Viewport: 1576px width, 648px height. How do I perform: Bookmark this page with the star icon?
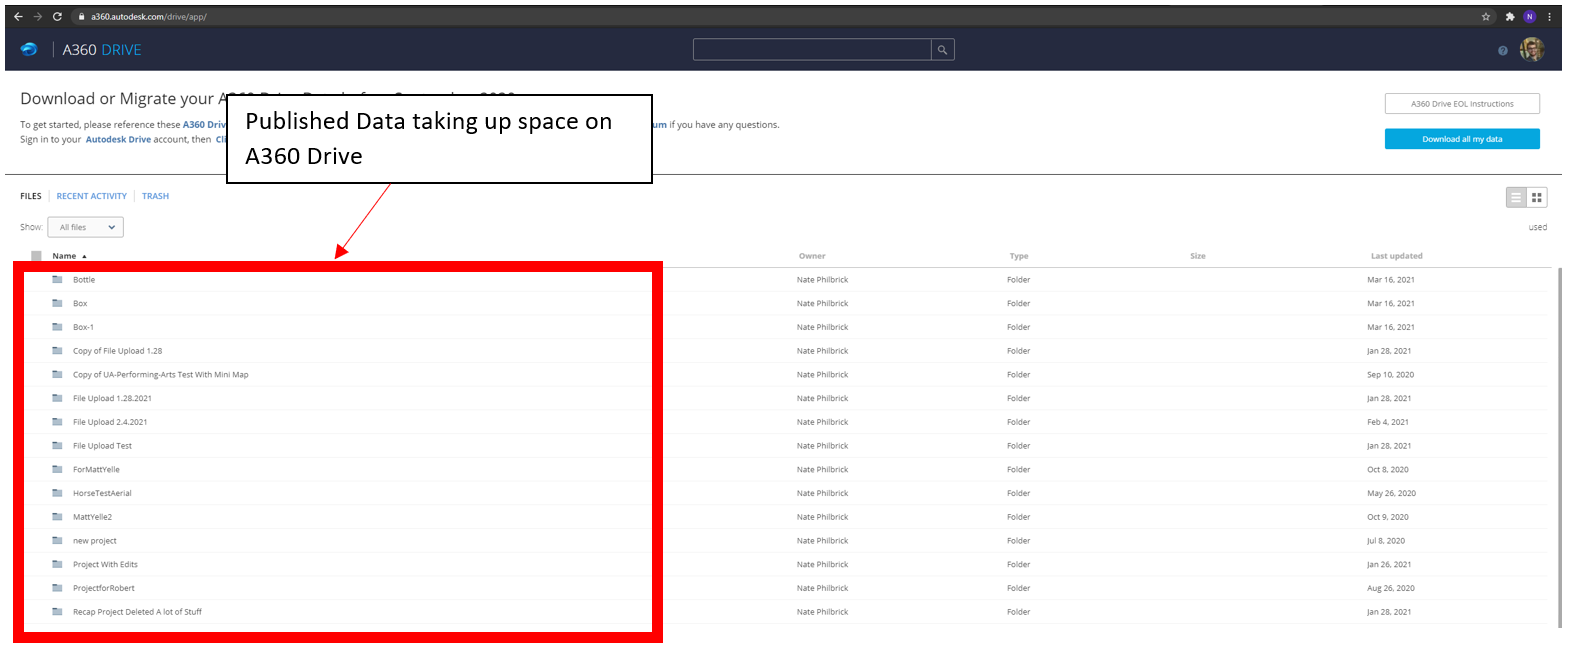[1486, 17]
